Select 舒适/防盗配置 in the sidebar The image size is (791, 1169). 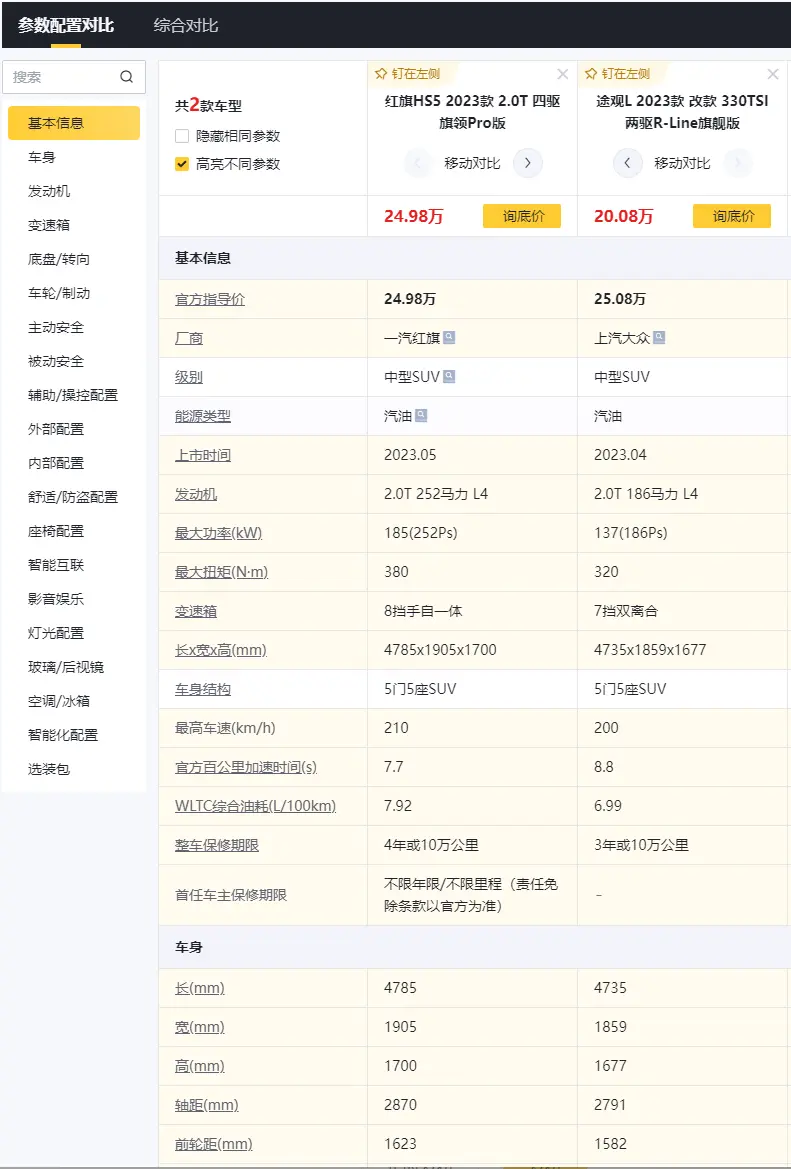(73, 497)
